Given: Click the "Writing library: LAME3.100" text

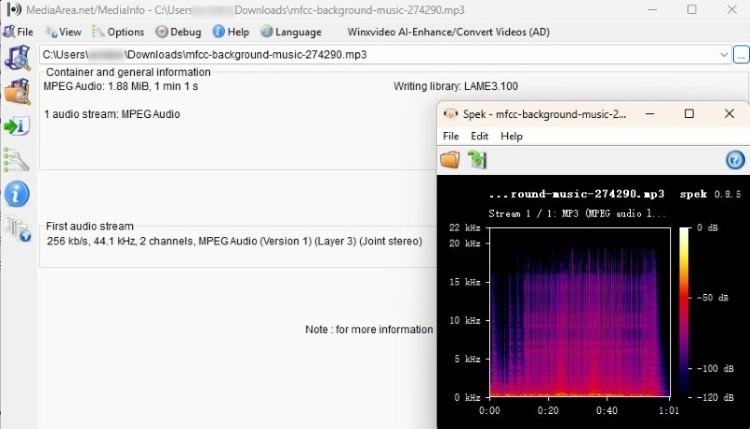Looking at the screenshot, I should (455, 87).
